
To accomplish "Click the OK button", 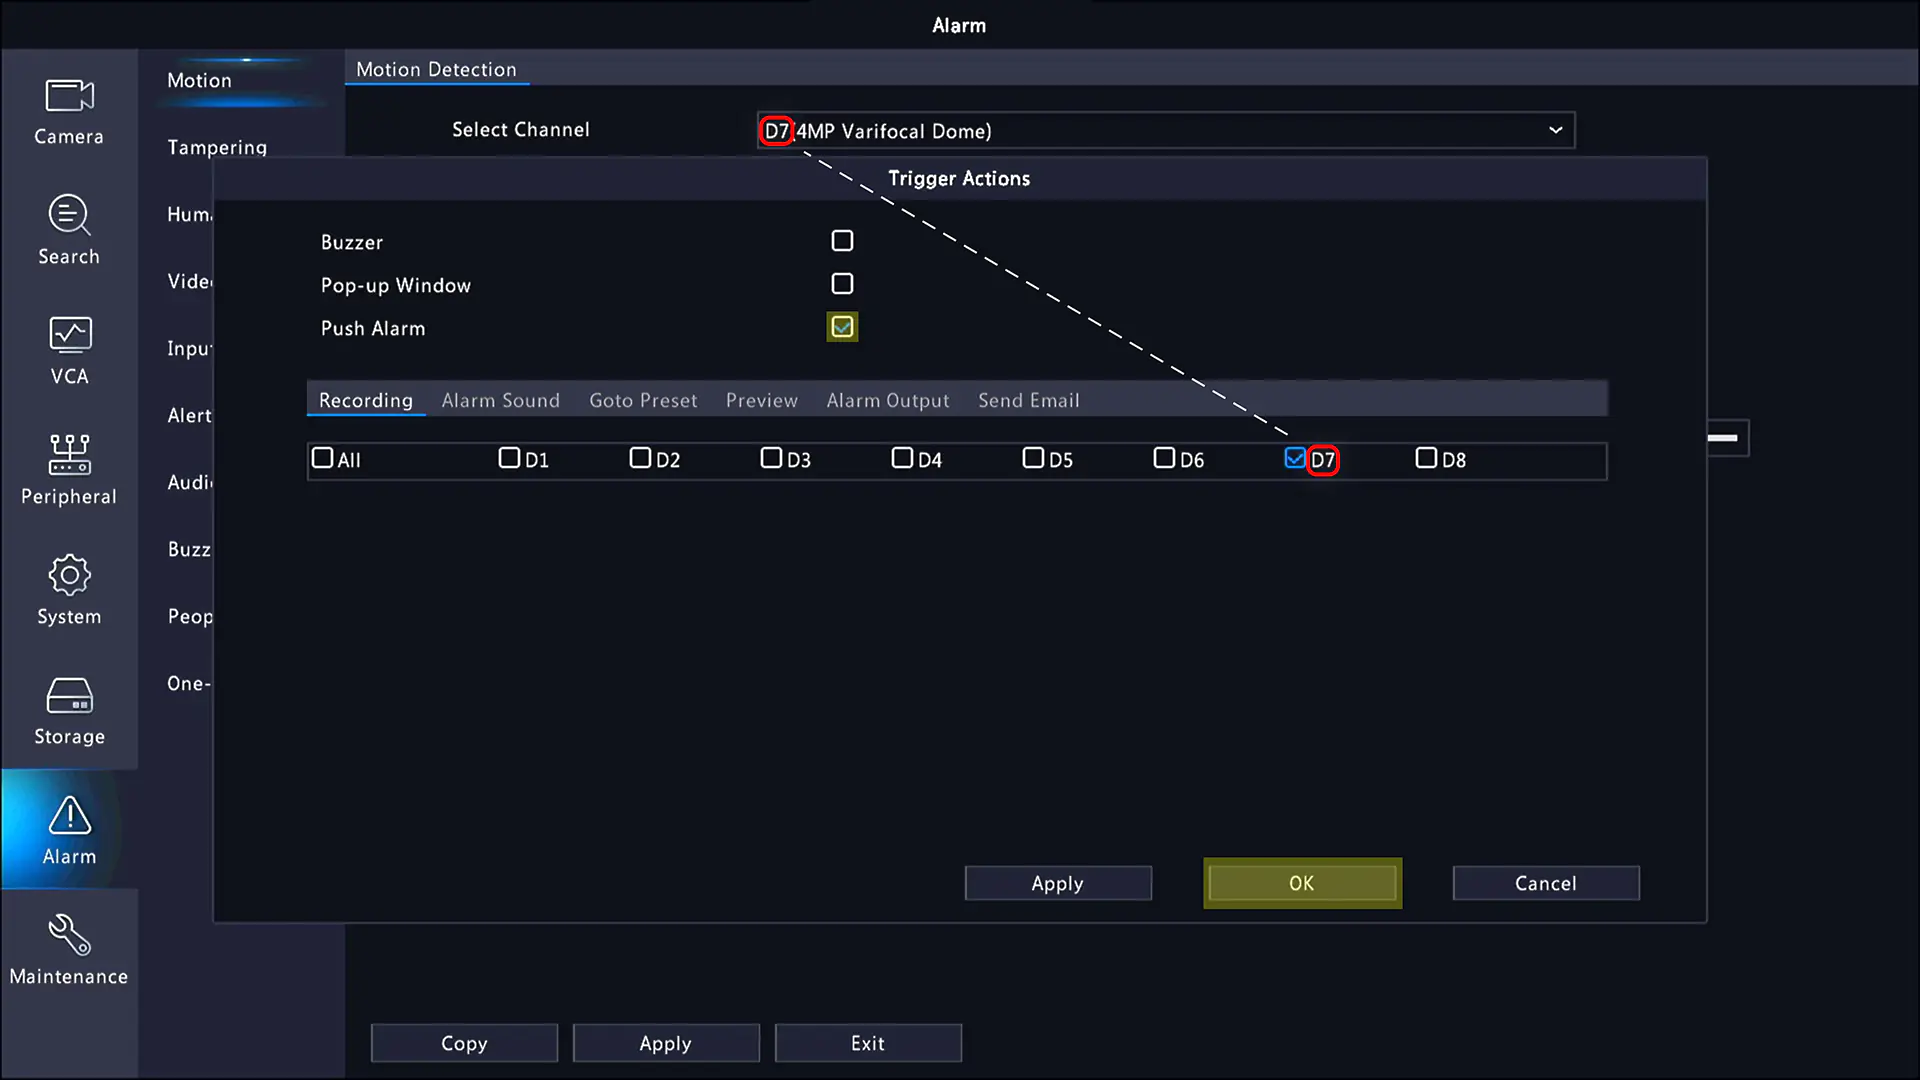I will pos(1302,882).
